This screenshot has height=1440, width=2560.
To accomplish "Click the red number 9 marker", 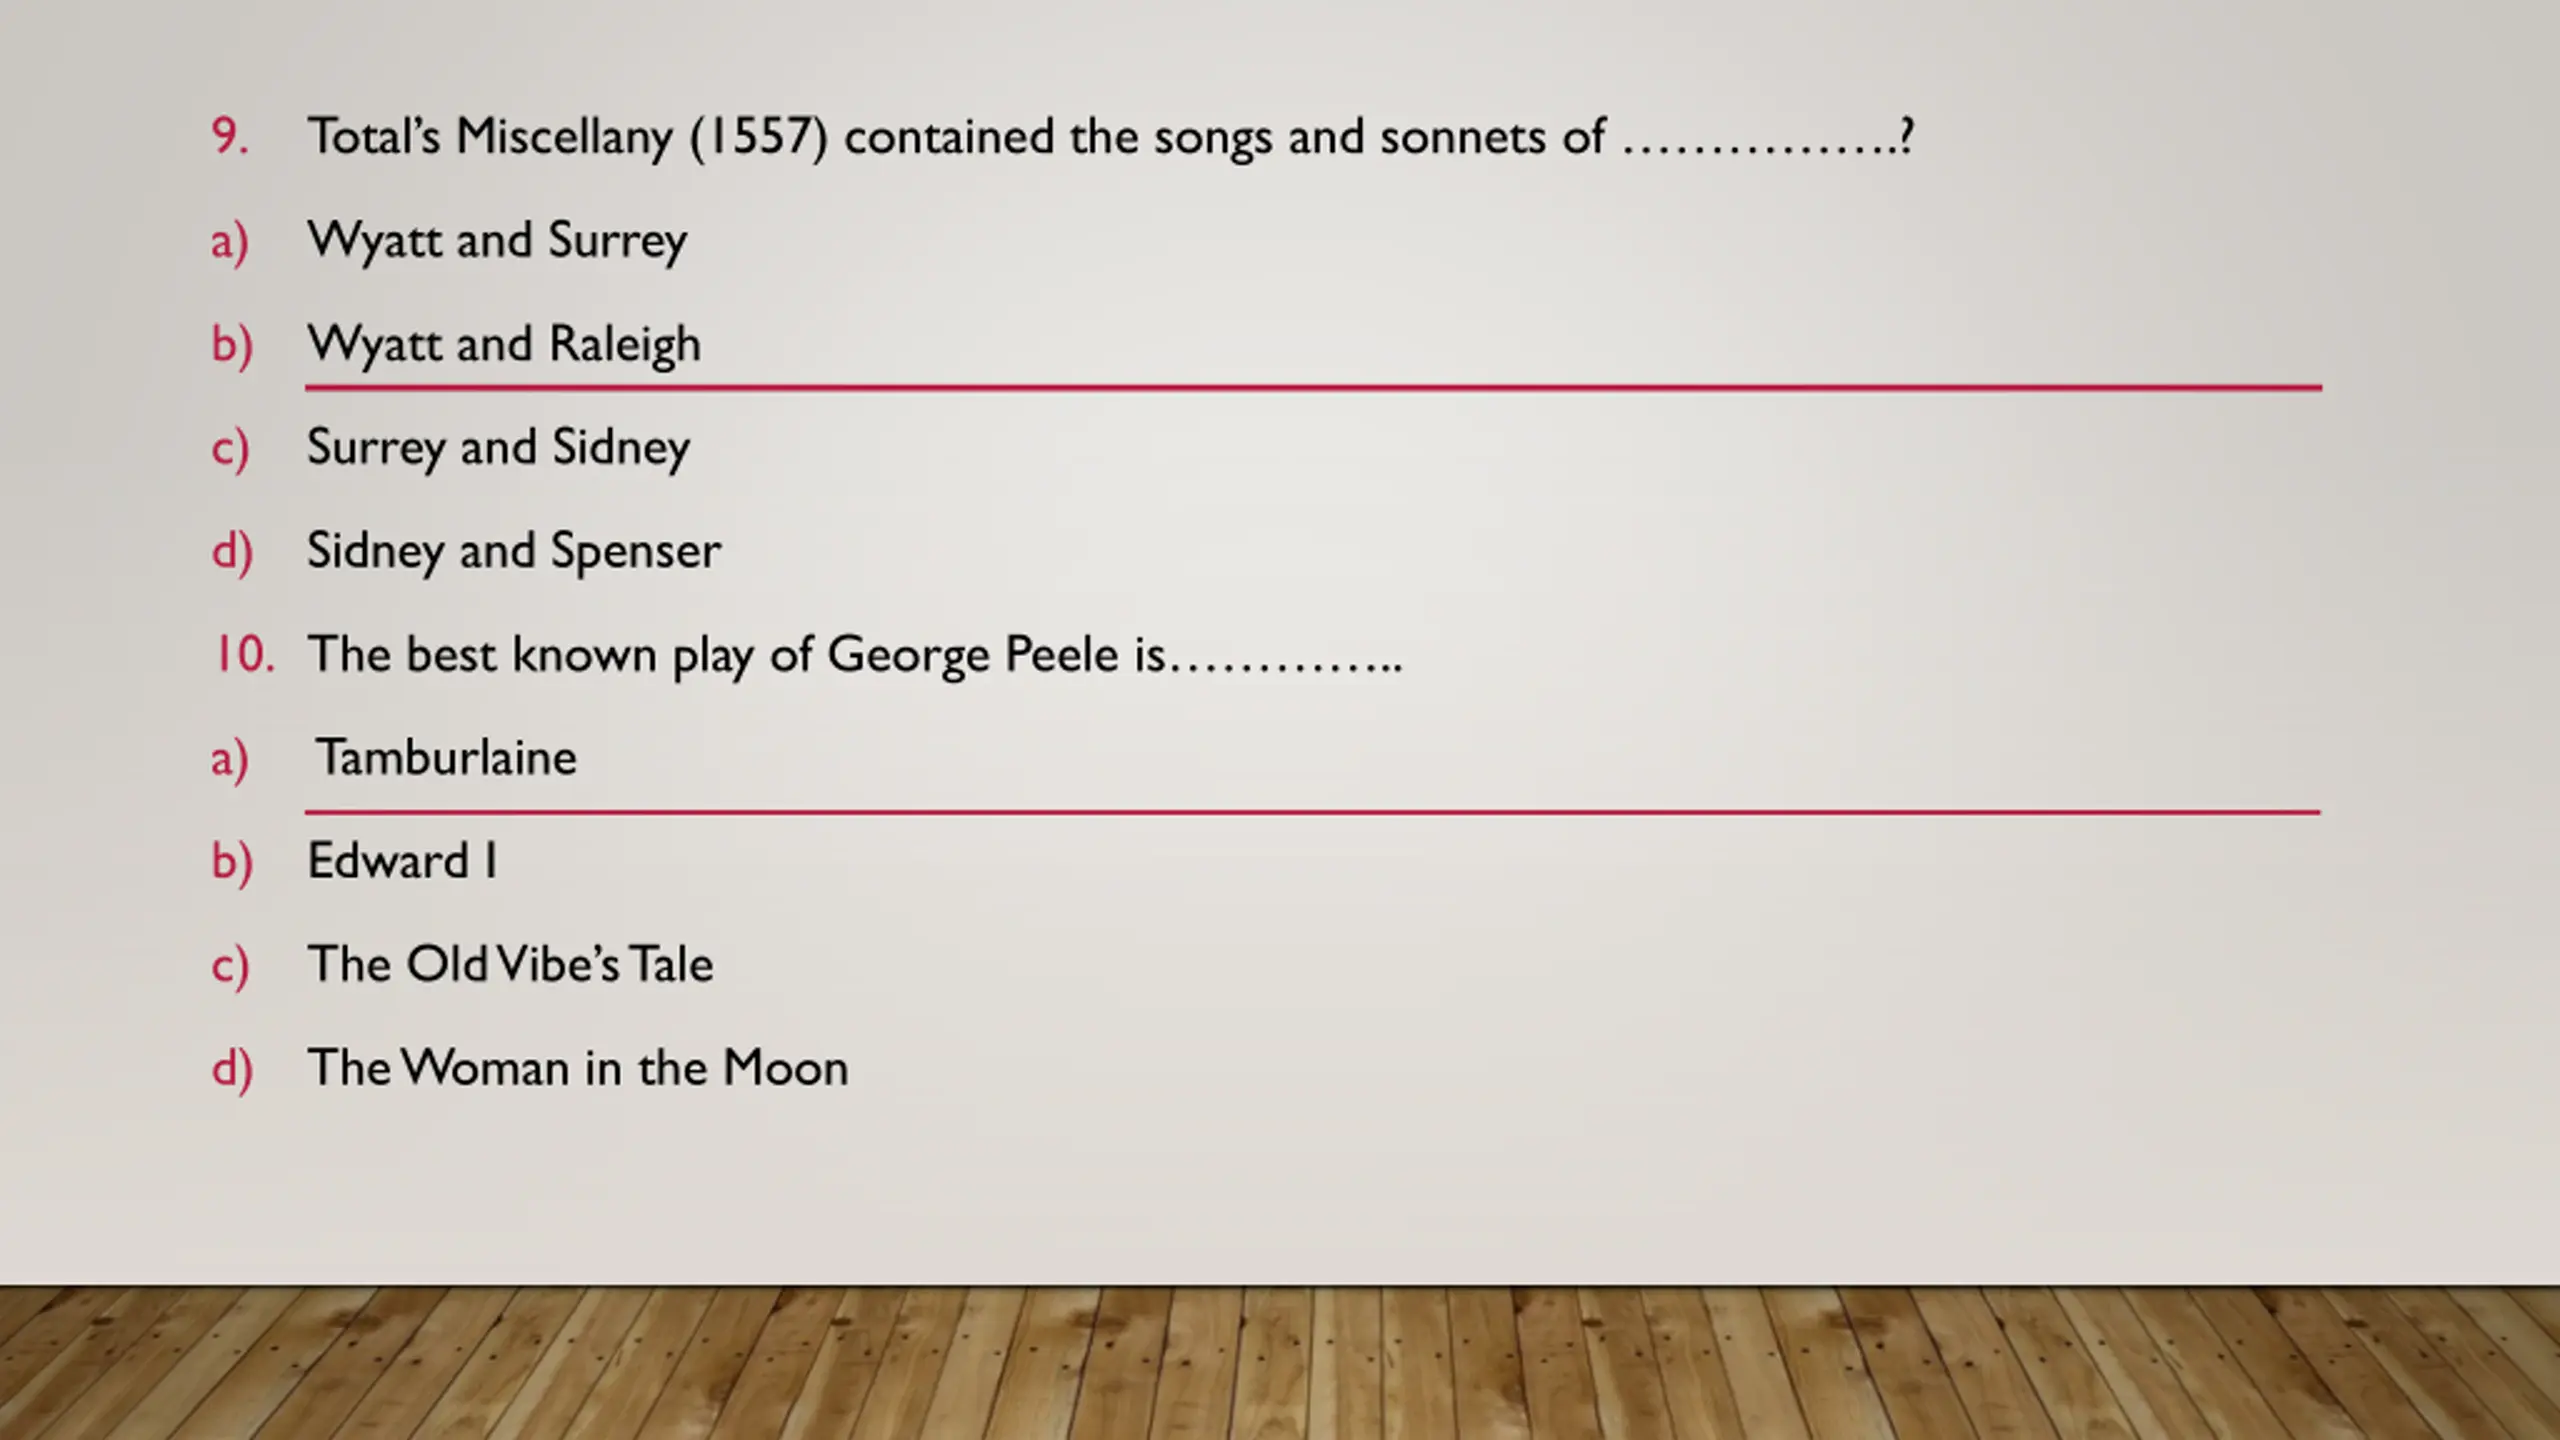I will tap(229, 137).
